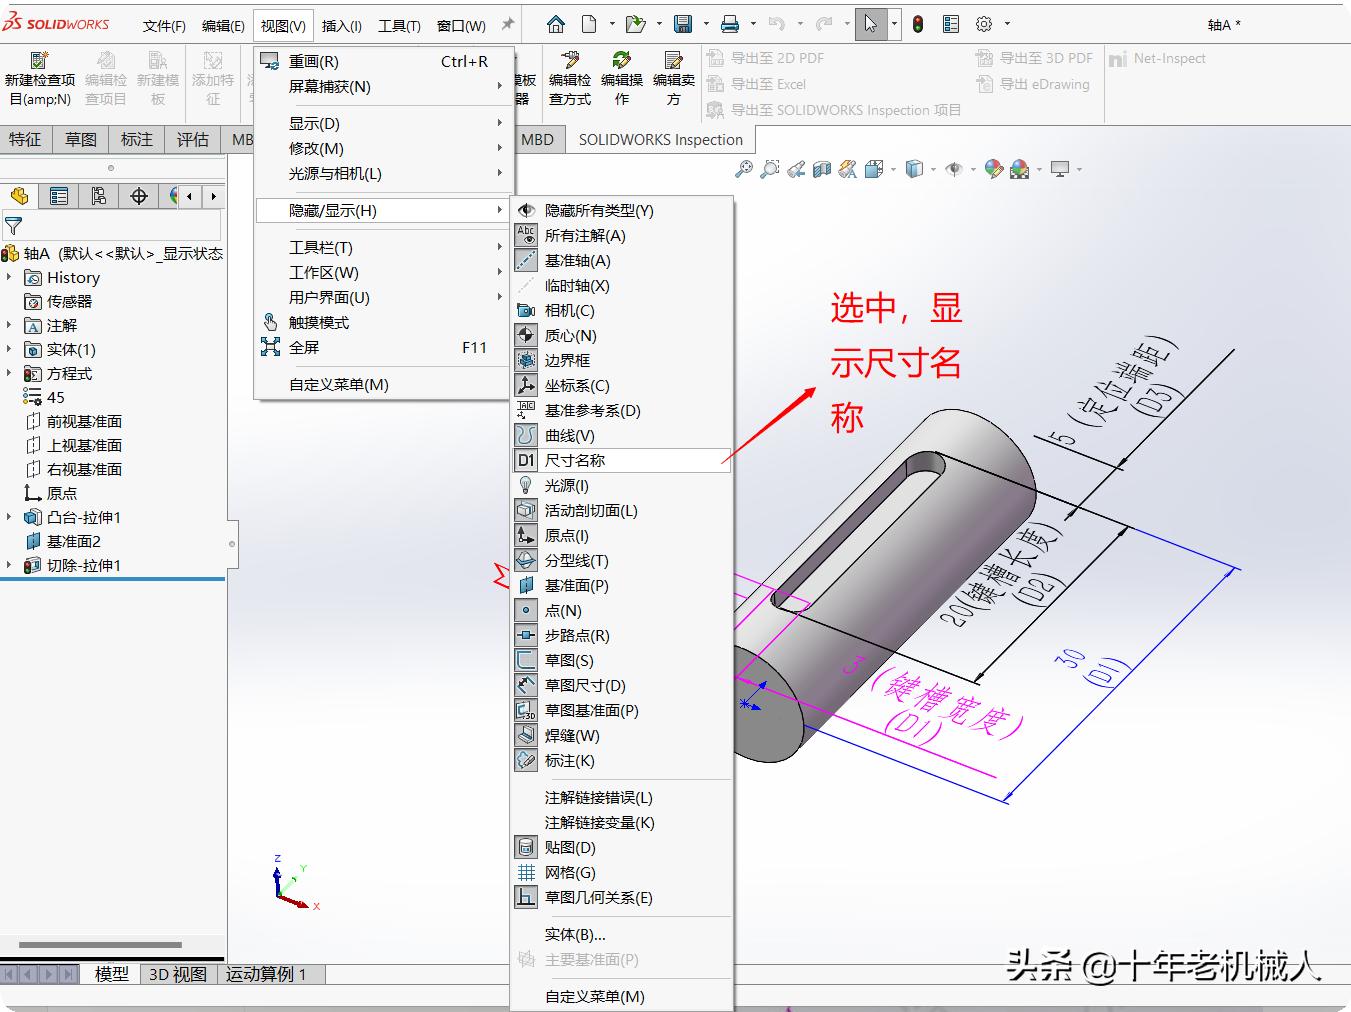The image size is (1351, 1012).
Task: Toggle 原点(I) visibility in the Hide/Show menu
Action: [570, 535]
